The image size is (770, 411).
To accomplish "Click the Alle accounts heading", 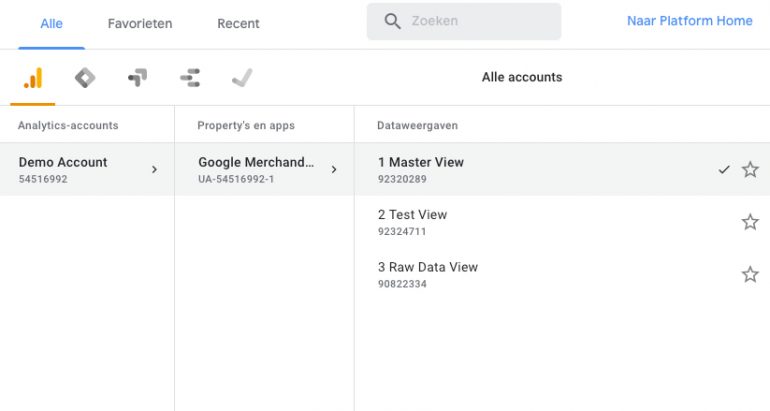I will click(x=522, y=77).
